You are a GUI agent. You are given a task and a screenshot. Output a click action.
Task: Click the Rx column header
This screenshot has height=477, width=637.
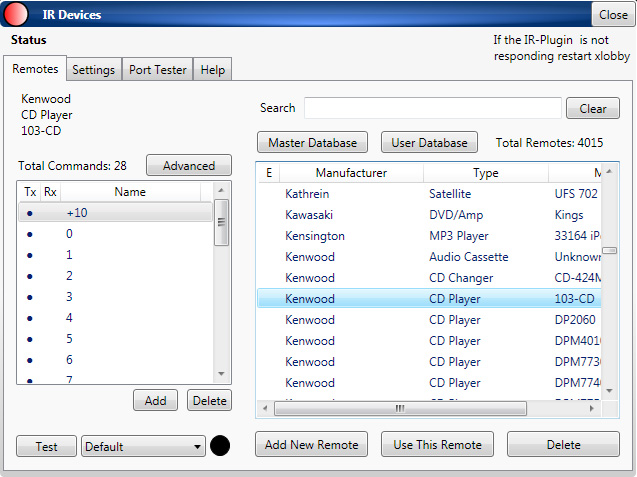[x=50, y=192]
